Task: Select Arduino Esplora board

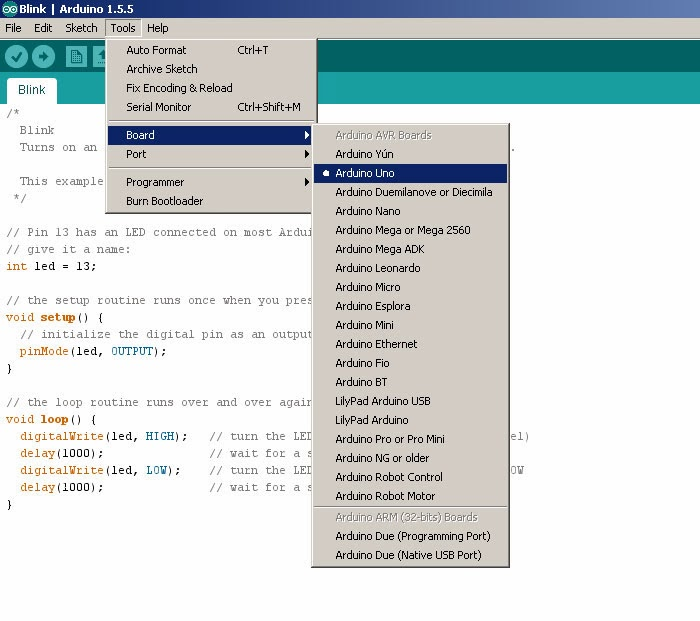Action: (410, 306)
